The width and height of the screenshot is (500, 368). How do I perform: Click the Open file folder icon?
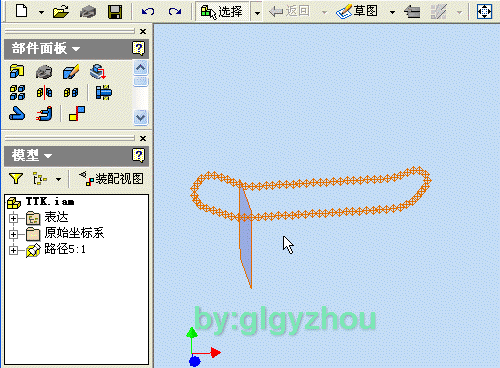(61, 12)
